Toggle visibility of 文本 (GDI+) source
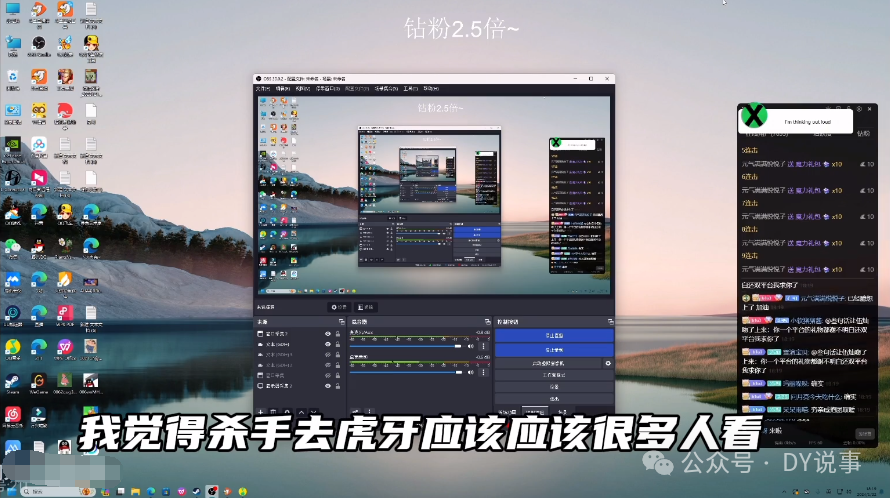Viewport: 890px width, 498px height. pyautogui.click(x=328, y=344)
